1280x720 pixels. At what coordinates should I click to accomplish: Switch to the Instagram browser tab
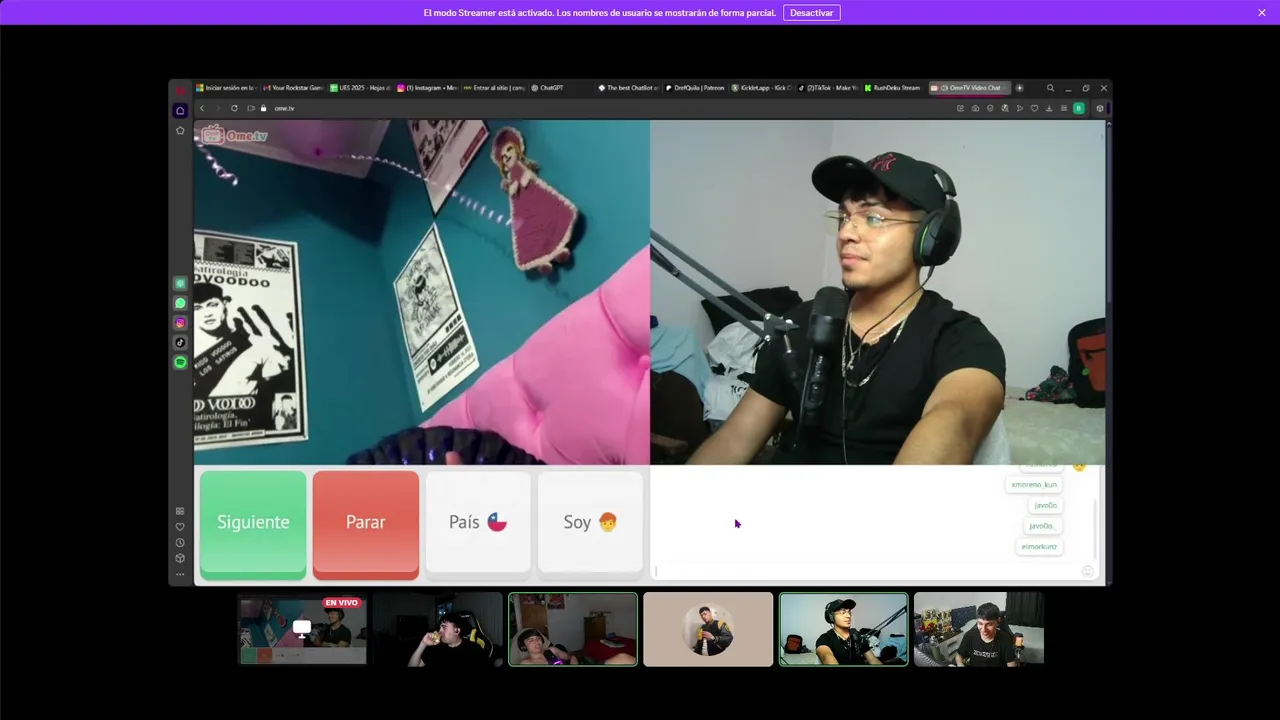(427, 88)
